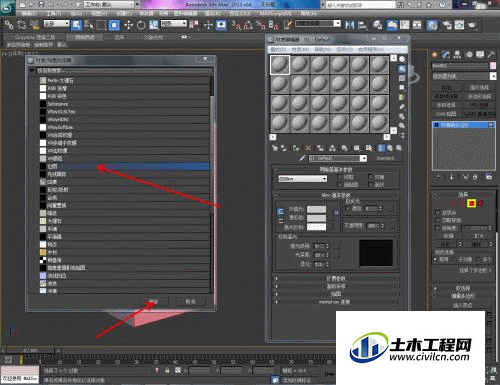
Task: Open 视图 reference coordinate system dropdown
Action: pos(174,24)
